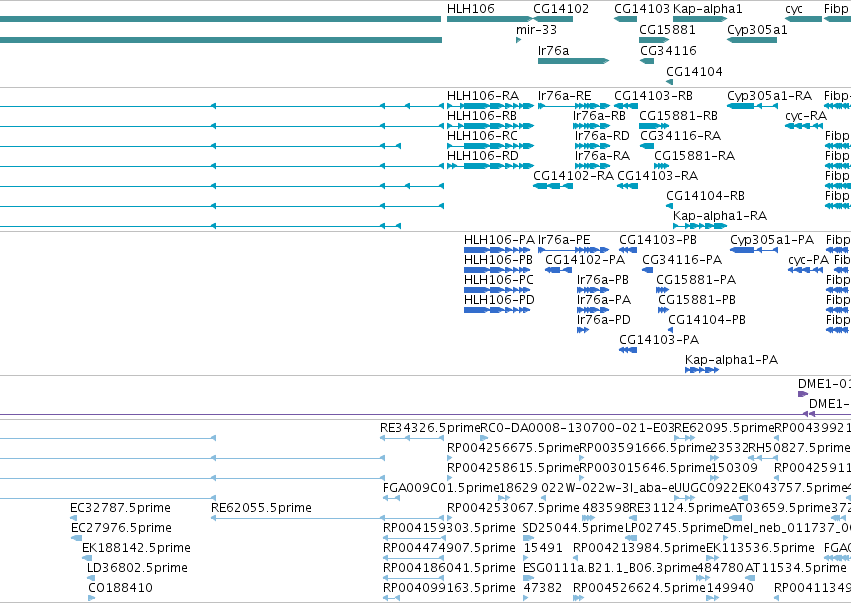Select transcript Ir76a-RB
This screenshot has height=603, width=851.
(599, 116)
